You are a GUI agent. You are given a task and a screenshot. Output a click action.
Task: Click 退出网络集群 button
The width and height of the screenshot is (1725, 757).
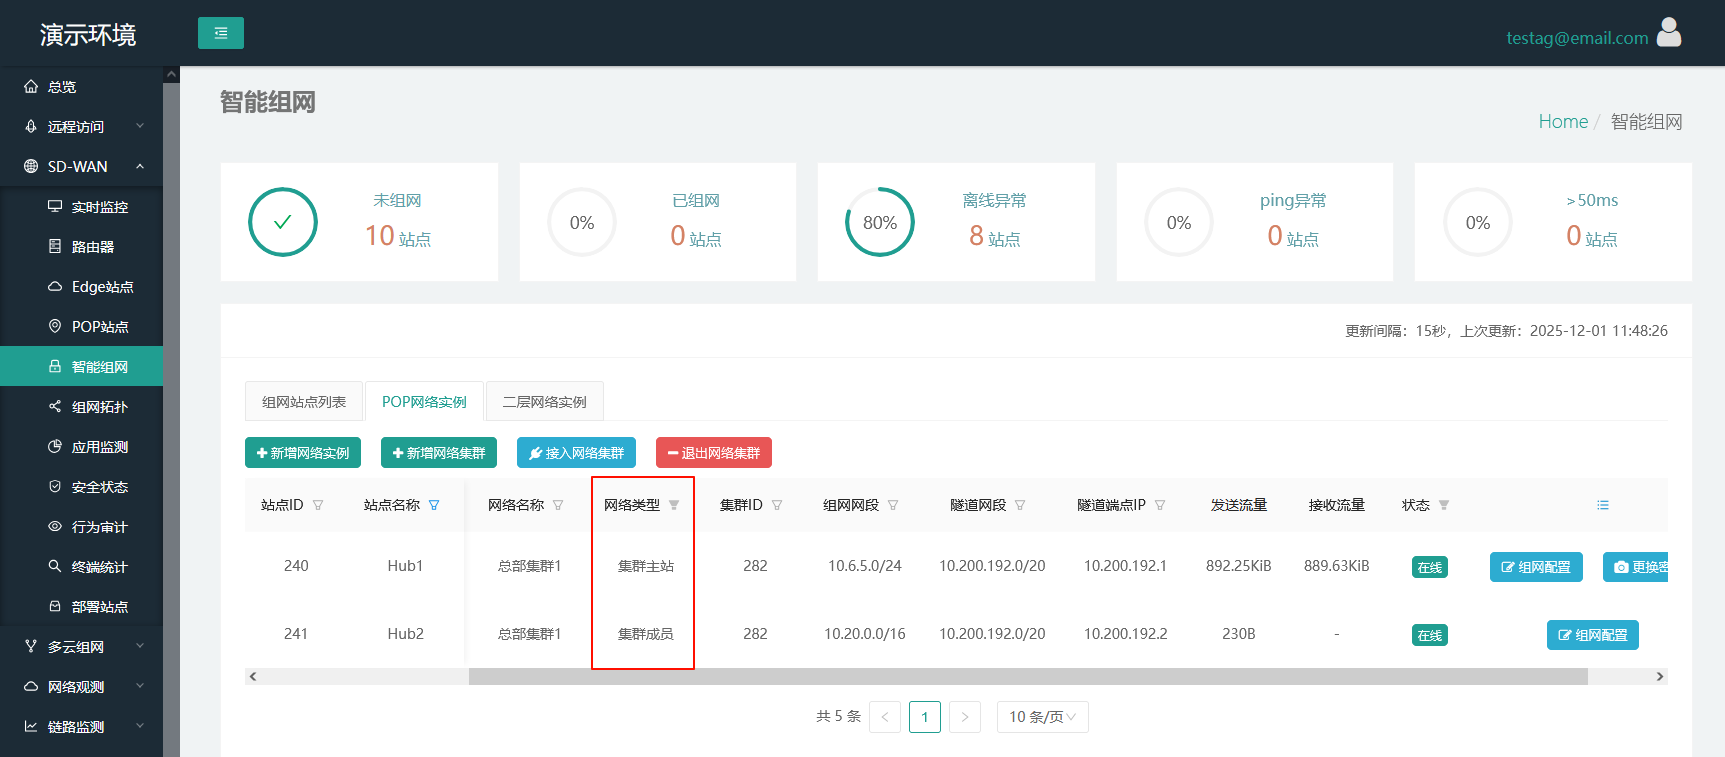pyautogui.click(x=714, y=453)
